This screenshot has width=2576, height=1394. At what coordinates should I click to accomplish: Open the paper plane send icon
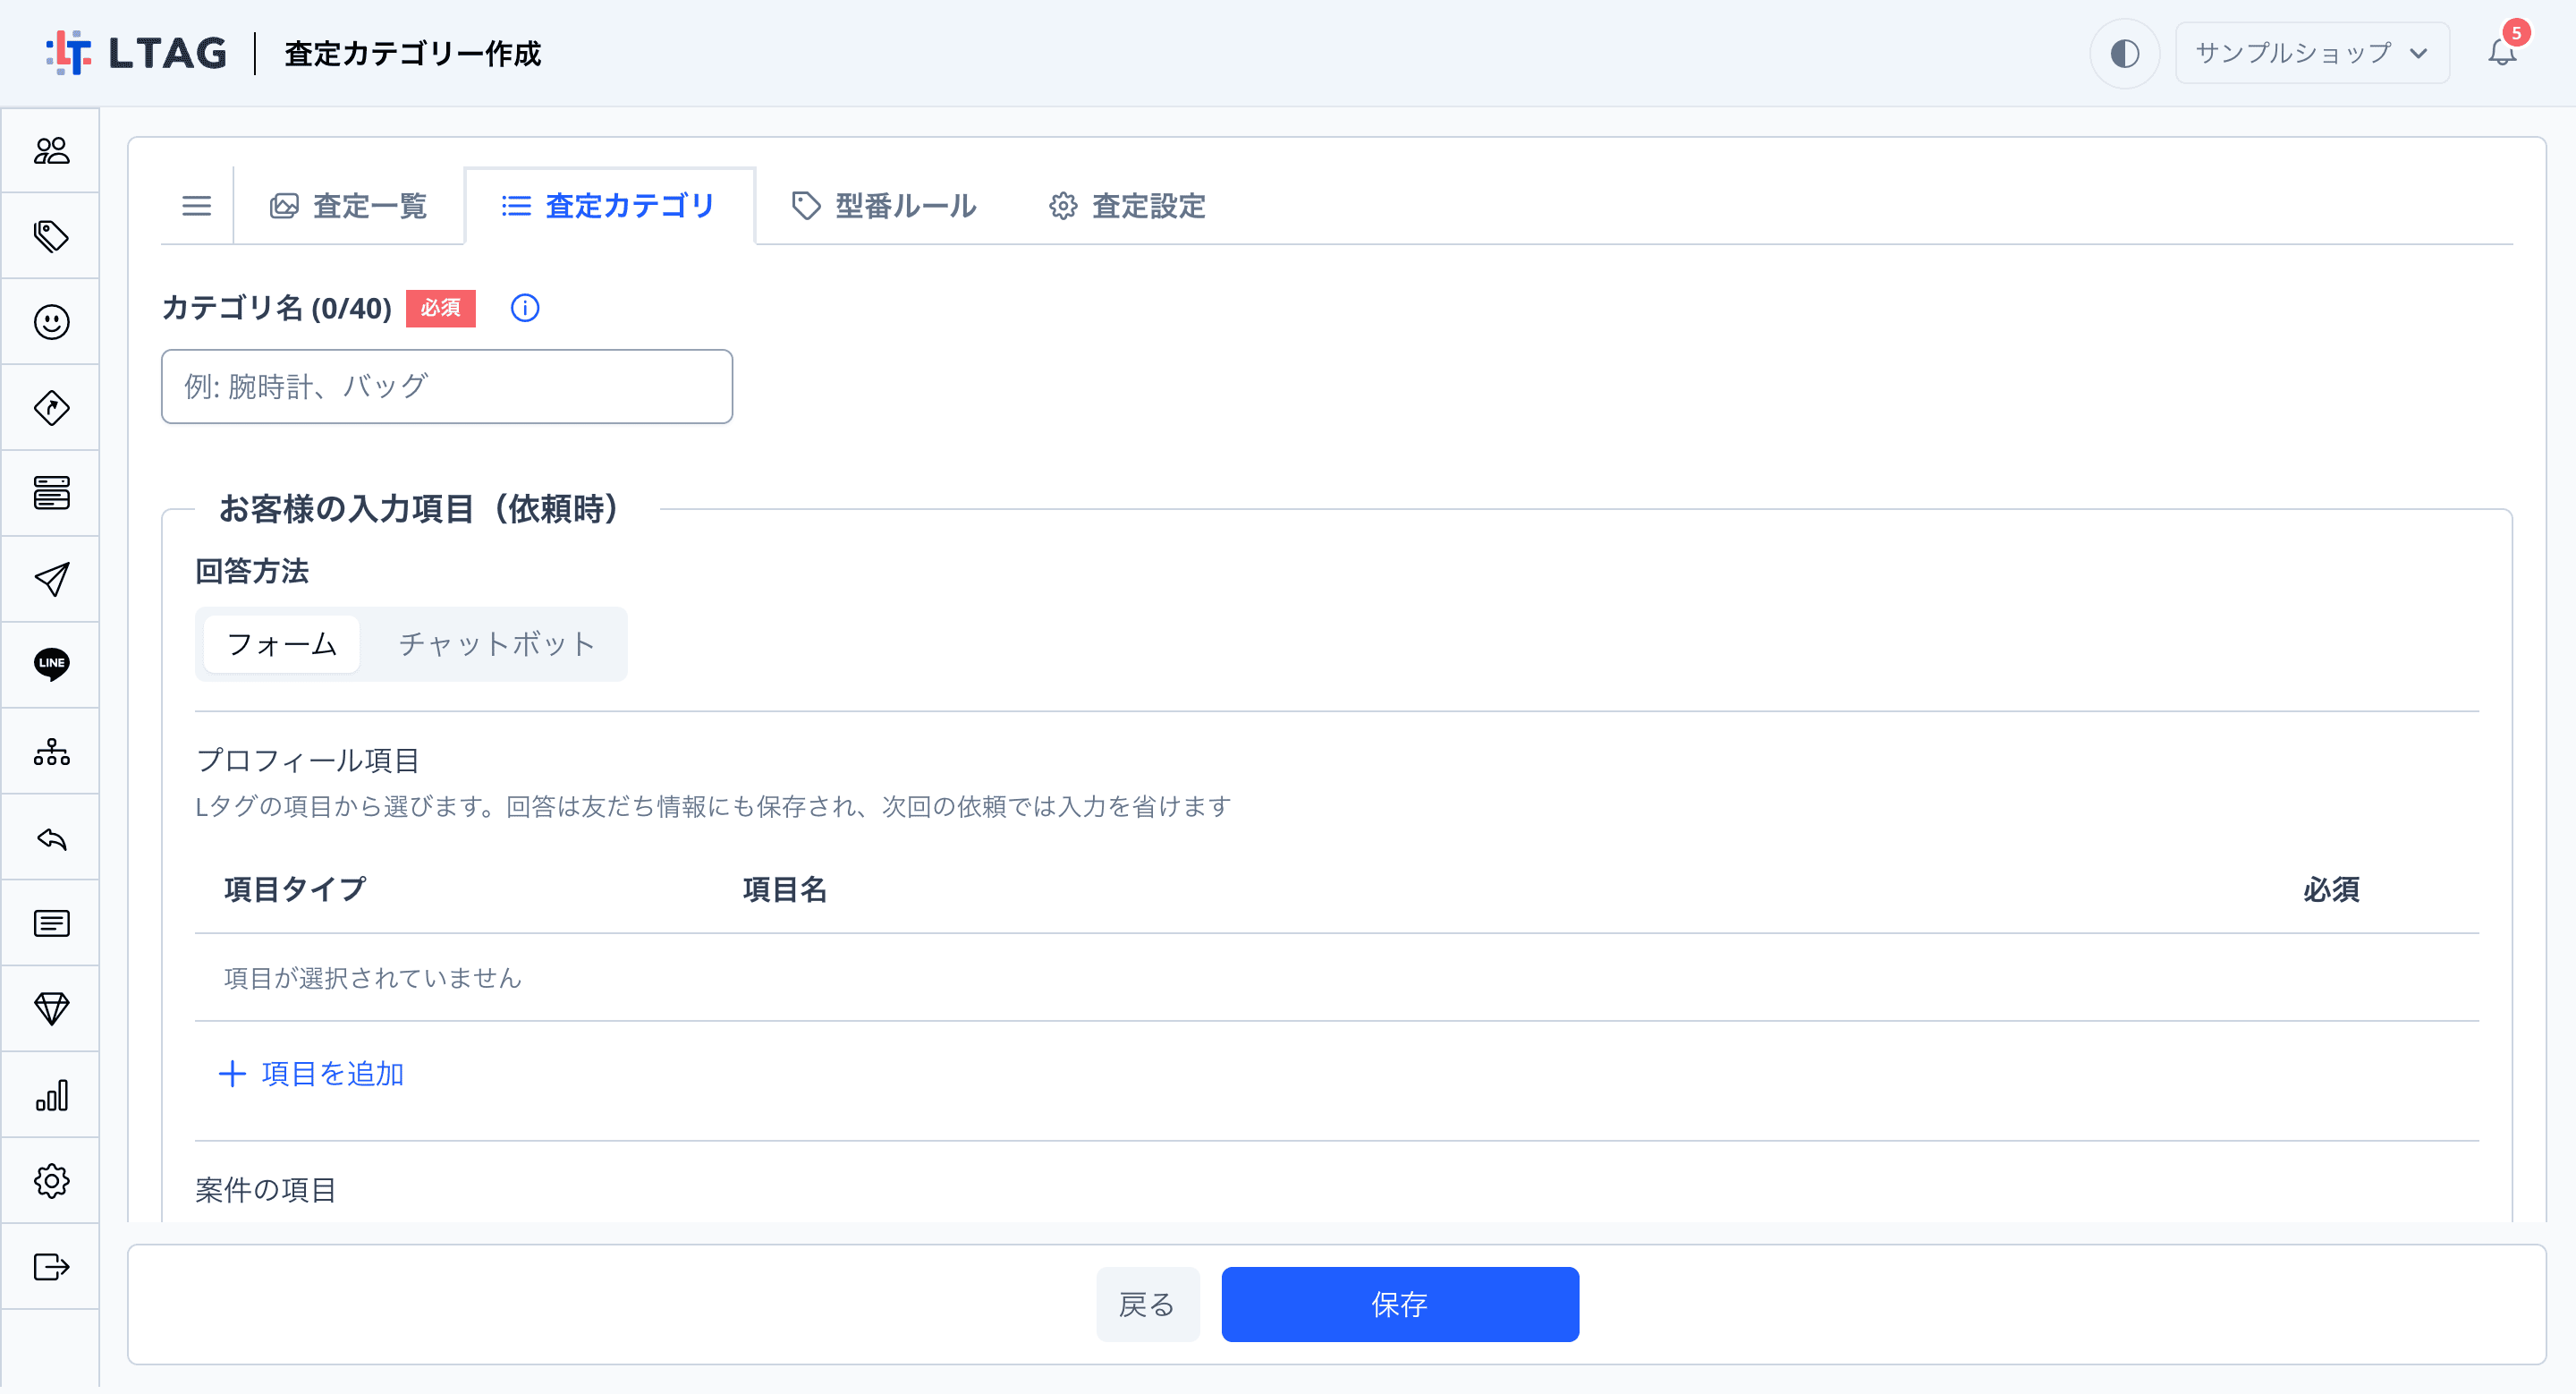click(51, 579)
